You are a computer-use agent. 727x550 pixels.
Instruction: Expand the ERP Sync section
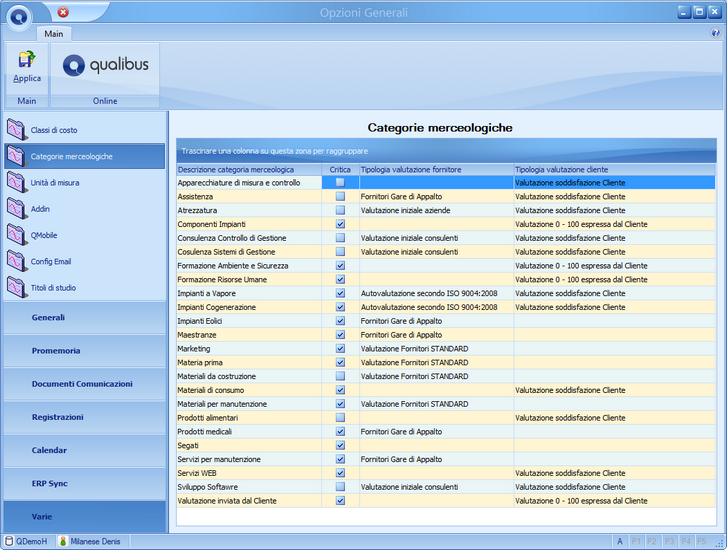[84, 483]
